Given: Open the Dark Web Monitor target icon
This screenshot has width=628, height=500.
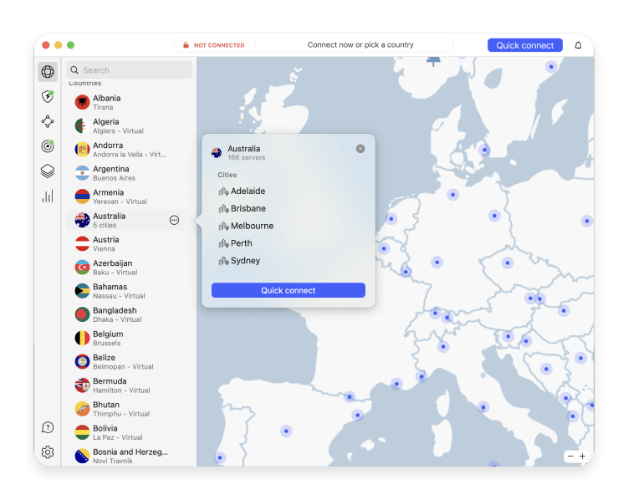Looking at the screenshot, I should click(x=48, y=146).
